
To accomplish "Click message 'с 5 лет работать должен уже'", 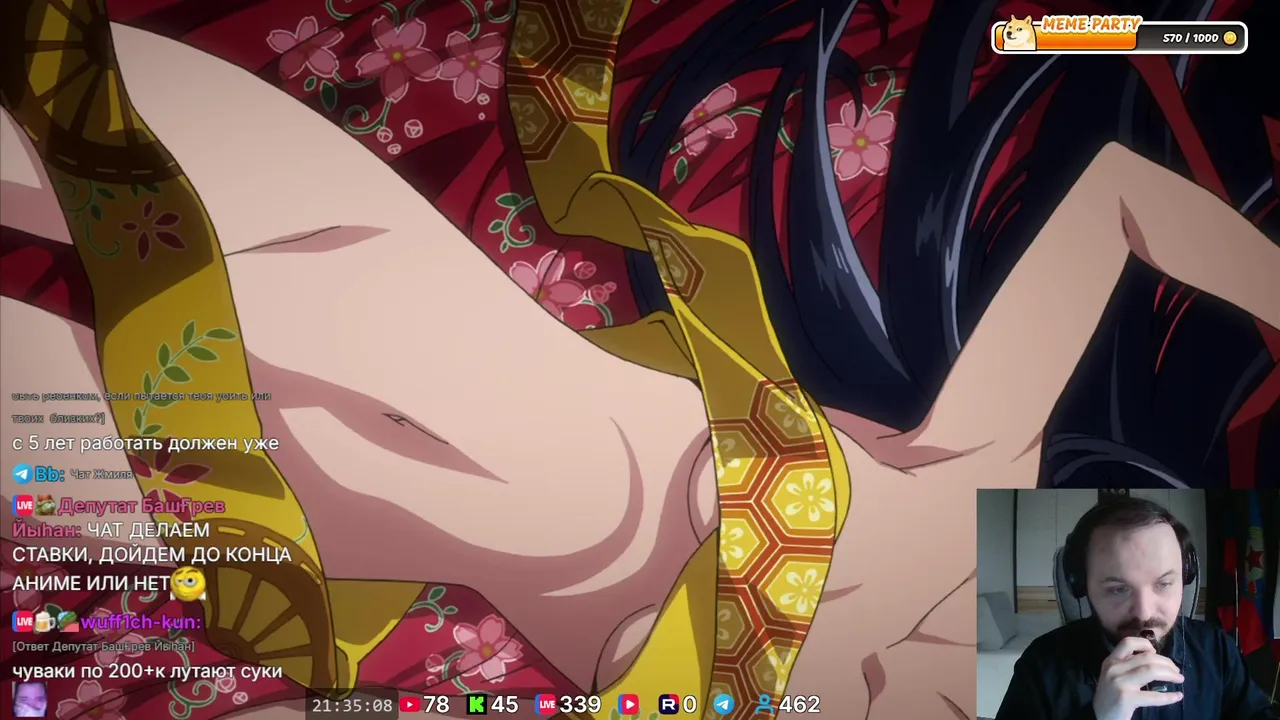I will [x=145, y=443].
